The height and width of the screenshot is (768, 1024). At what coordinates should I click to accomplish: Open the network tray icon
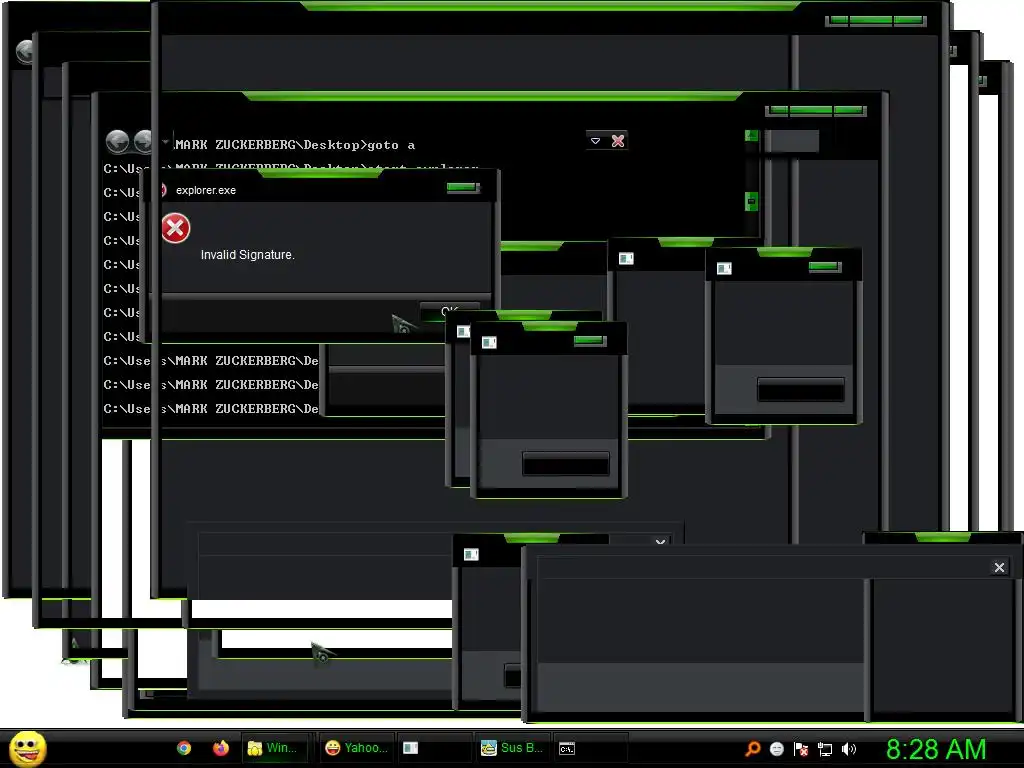click(825, 749)
